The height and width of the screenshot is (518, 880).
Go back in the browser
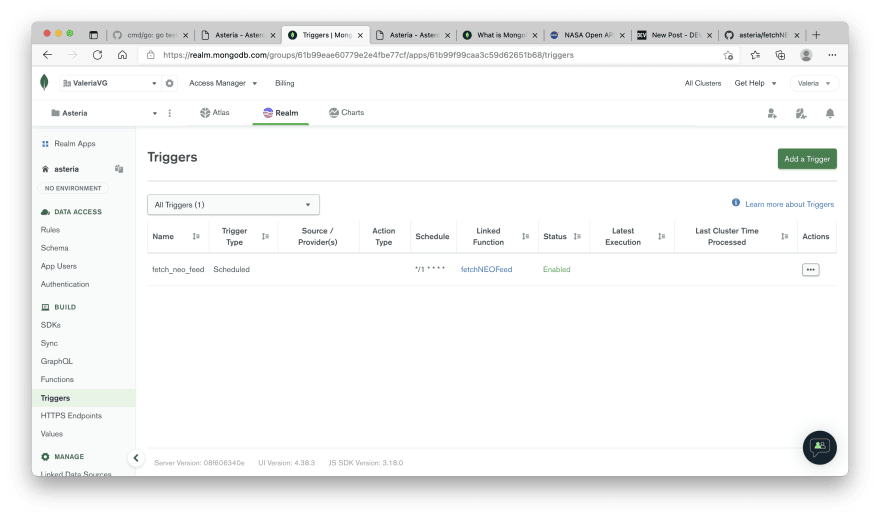[x=48, y=55]
